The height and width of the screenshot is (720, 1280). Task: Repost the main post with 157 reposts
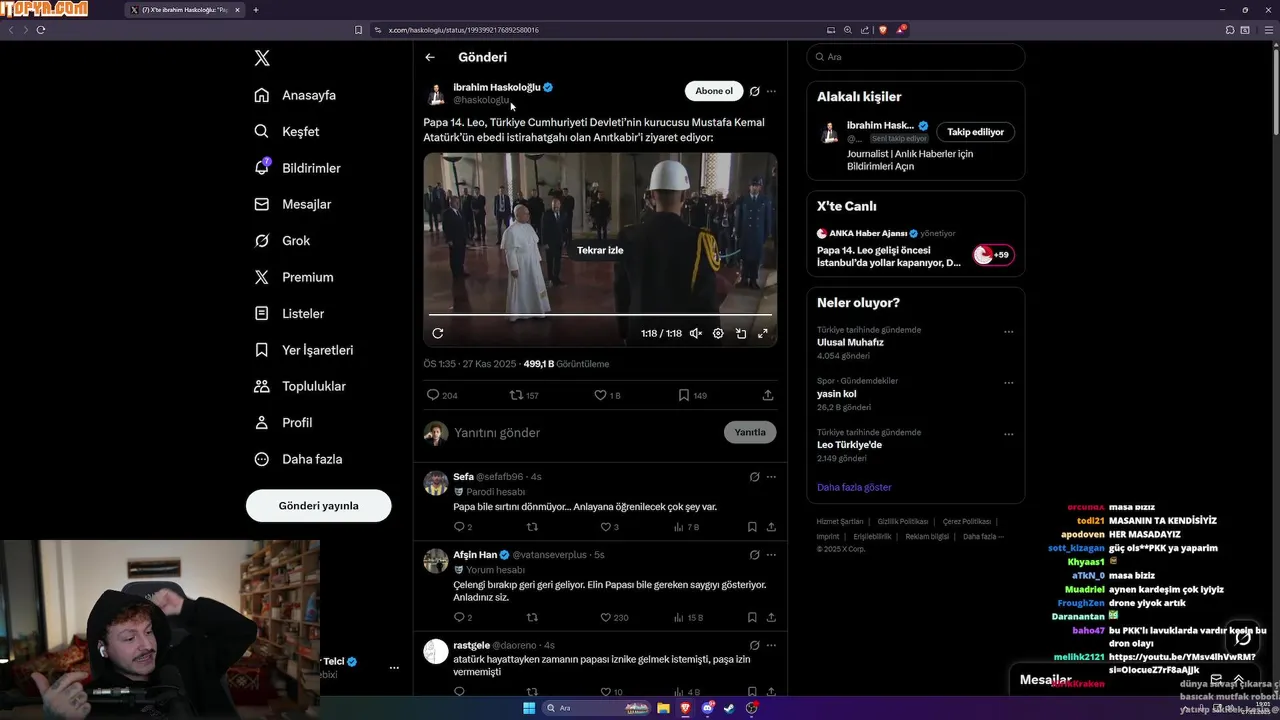pyautogui.click(x=525, y=395)
